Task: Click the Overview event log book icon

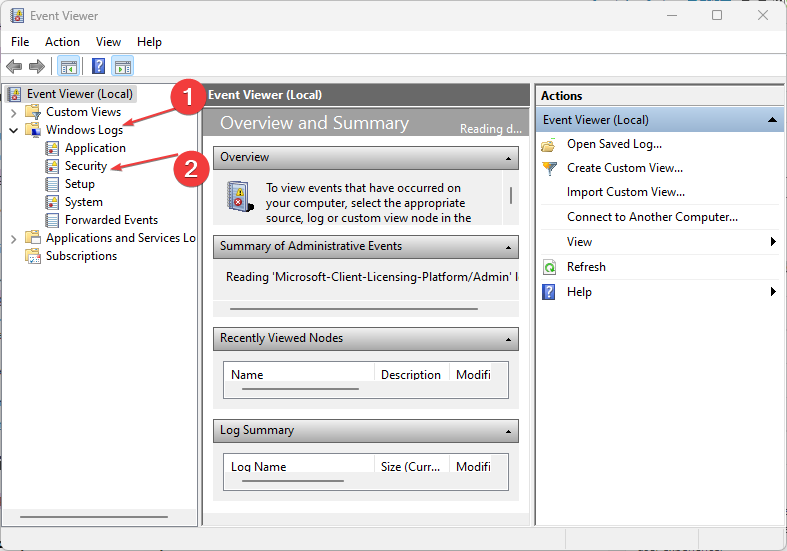Action: [239, 197]
